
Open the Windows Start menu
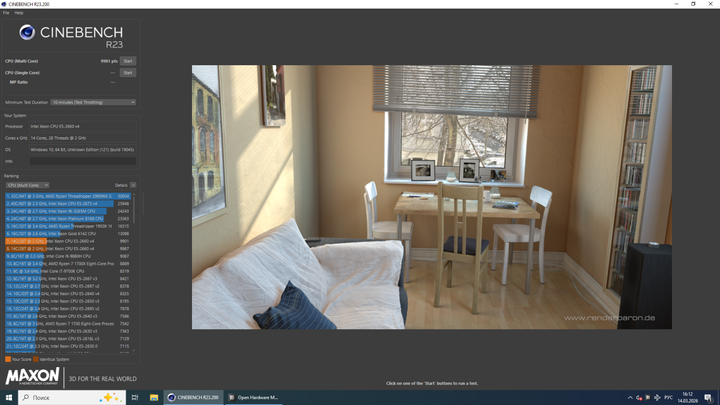(x=8, y=398)
